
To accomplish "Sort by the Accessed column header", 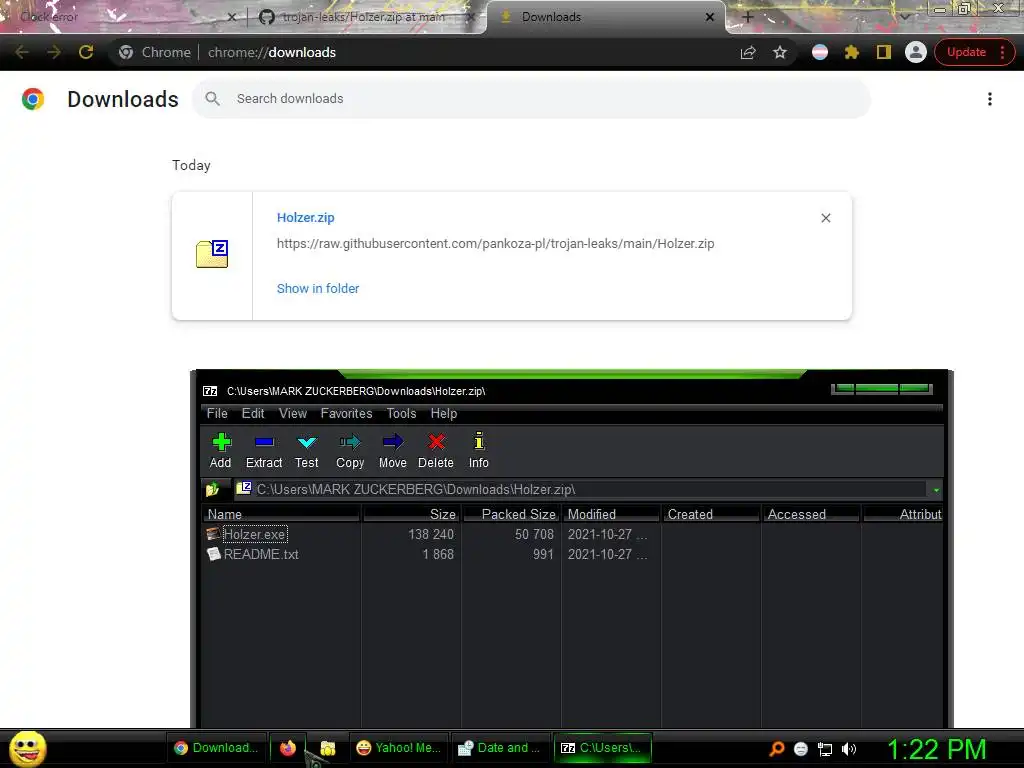I will [x=811, y=514].
